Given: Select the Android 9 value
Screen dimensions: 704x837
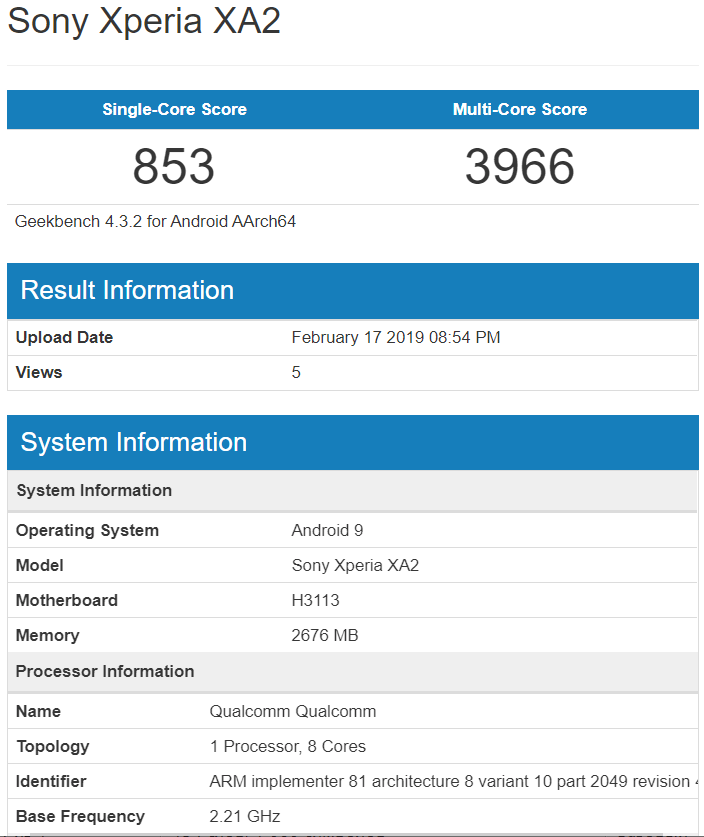Looking at the screenshot, I should (327, 531).
